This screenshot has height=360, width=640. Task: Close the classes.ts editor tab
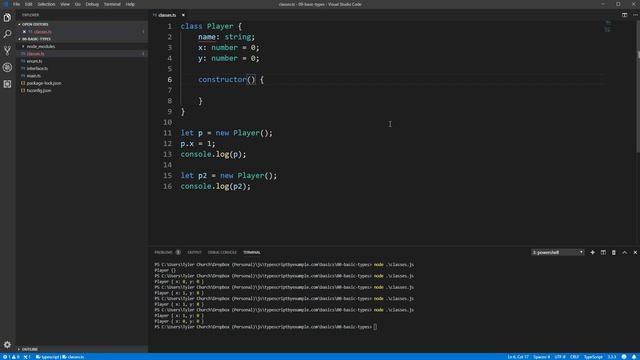pos(183,15)
